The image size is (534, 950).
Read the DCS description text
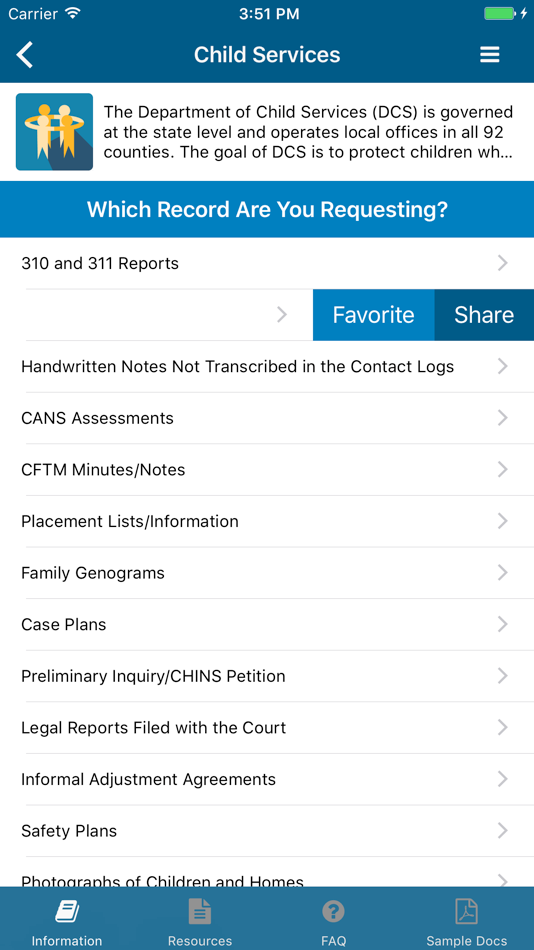pos(309,132)
